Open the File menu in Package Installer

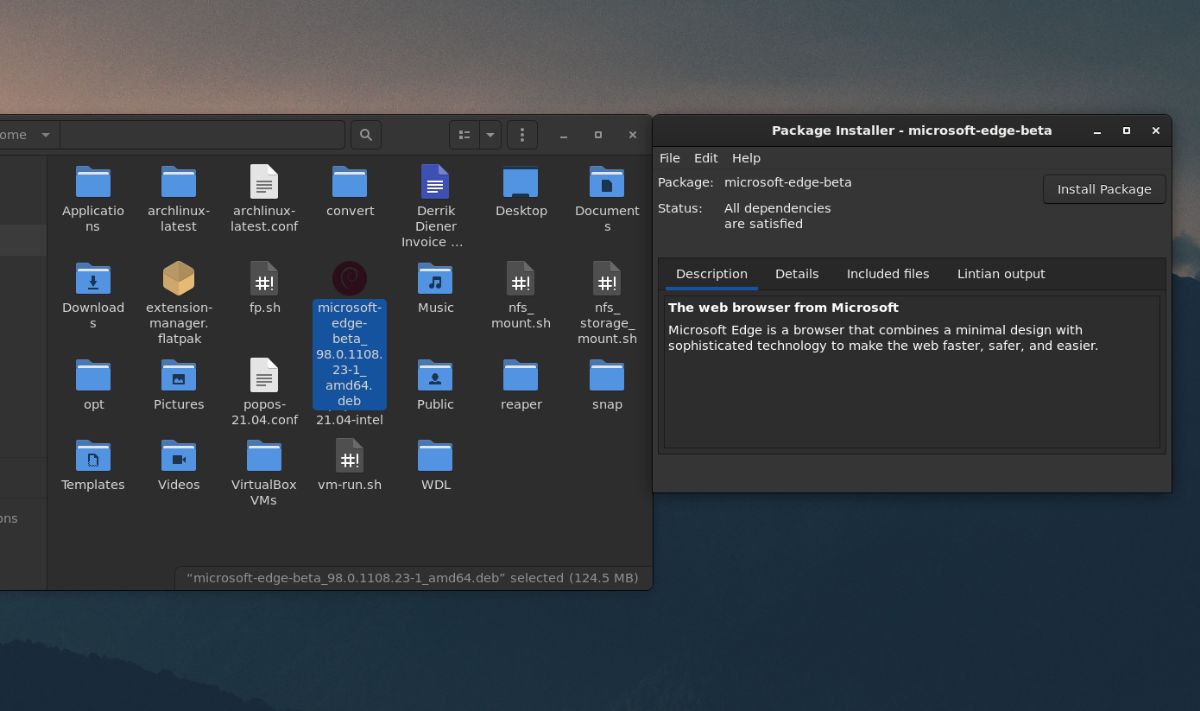tap(669, 157)
